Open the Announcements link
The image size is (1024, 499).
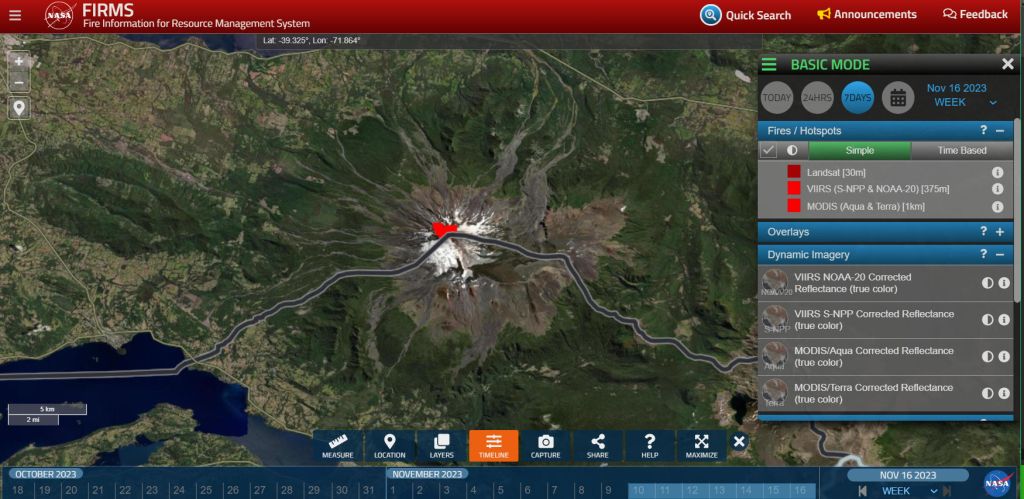[x=866, y=15]
